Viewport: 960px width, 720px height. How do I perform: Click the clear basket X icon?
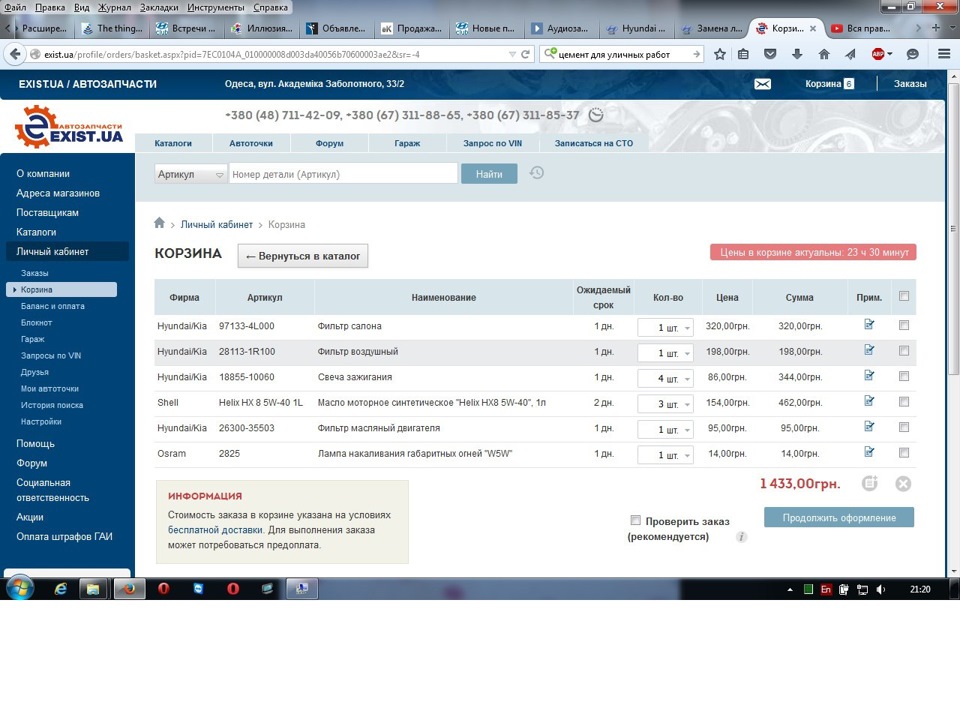coord(903,484)
